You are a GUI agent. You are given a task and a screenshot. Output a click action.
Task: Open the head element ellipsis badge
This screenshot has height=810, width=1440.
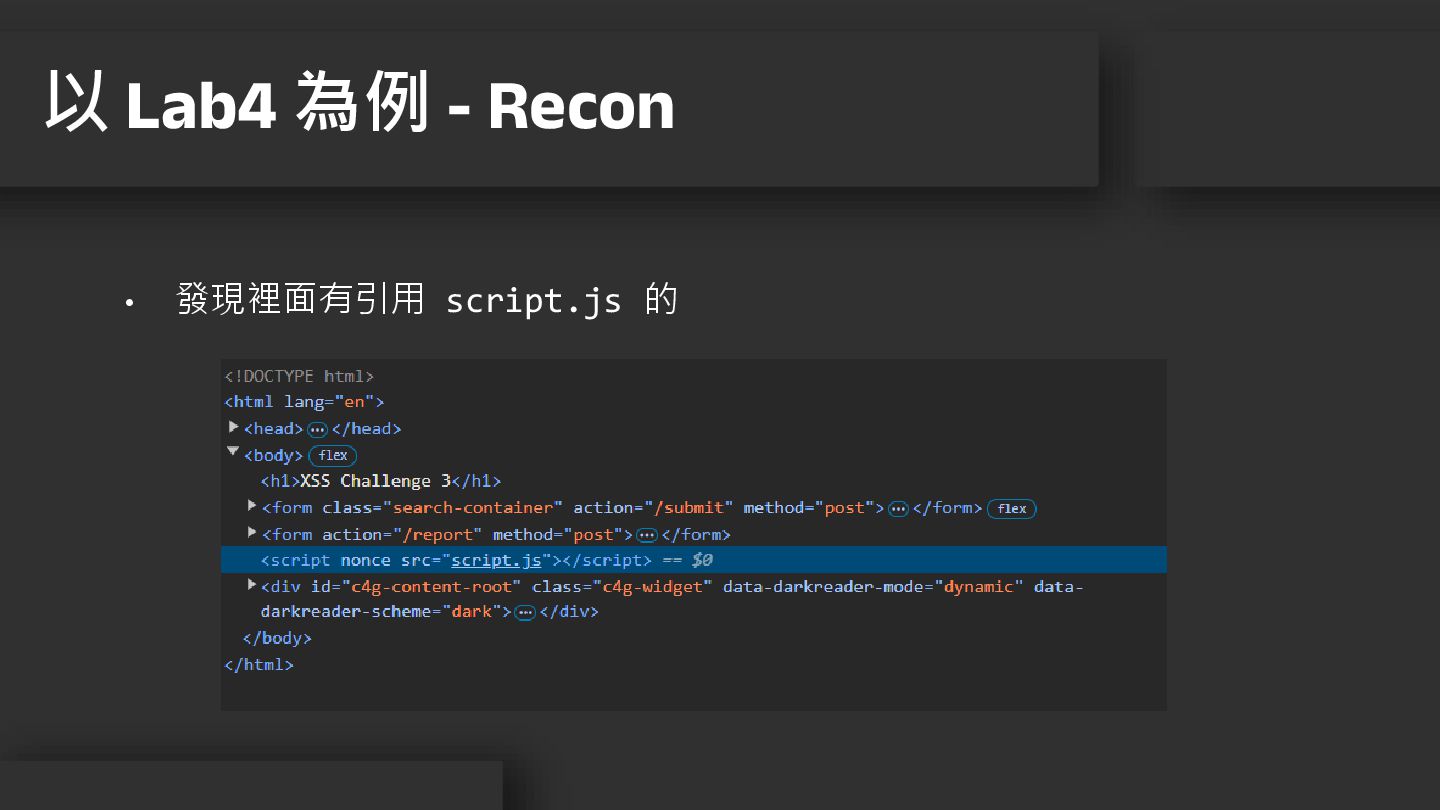(x=317, y=429)
